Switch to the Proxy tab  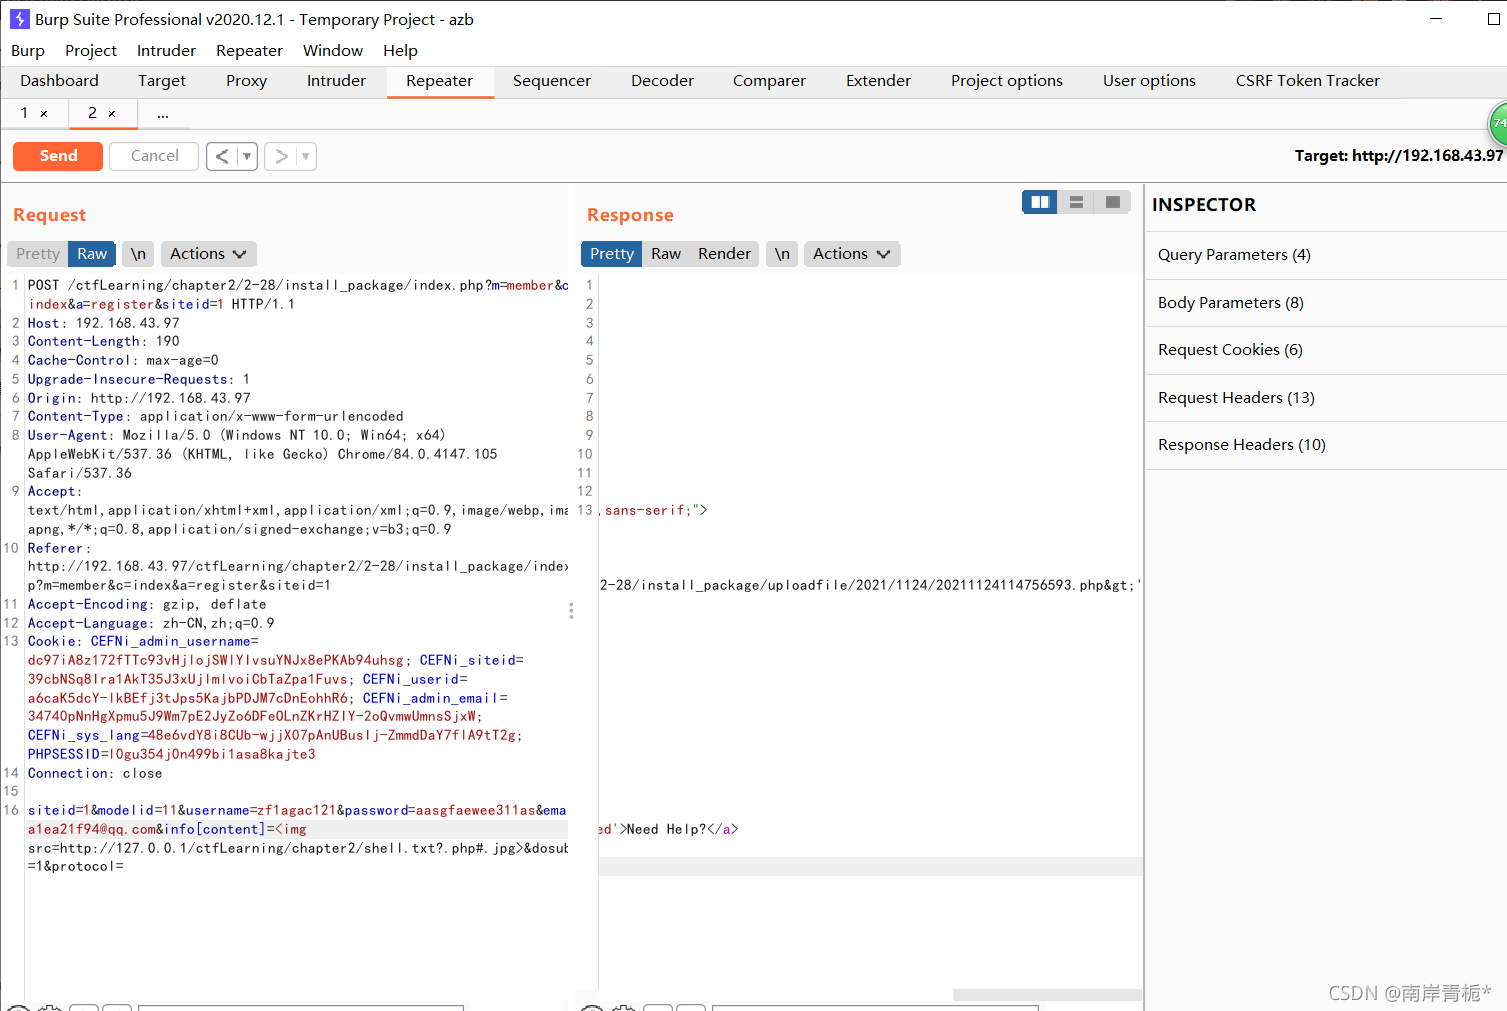coord(246,81)
